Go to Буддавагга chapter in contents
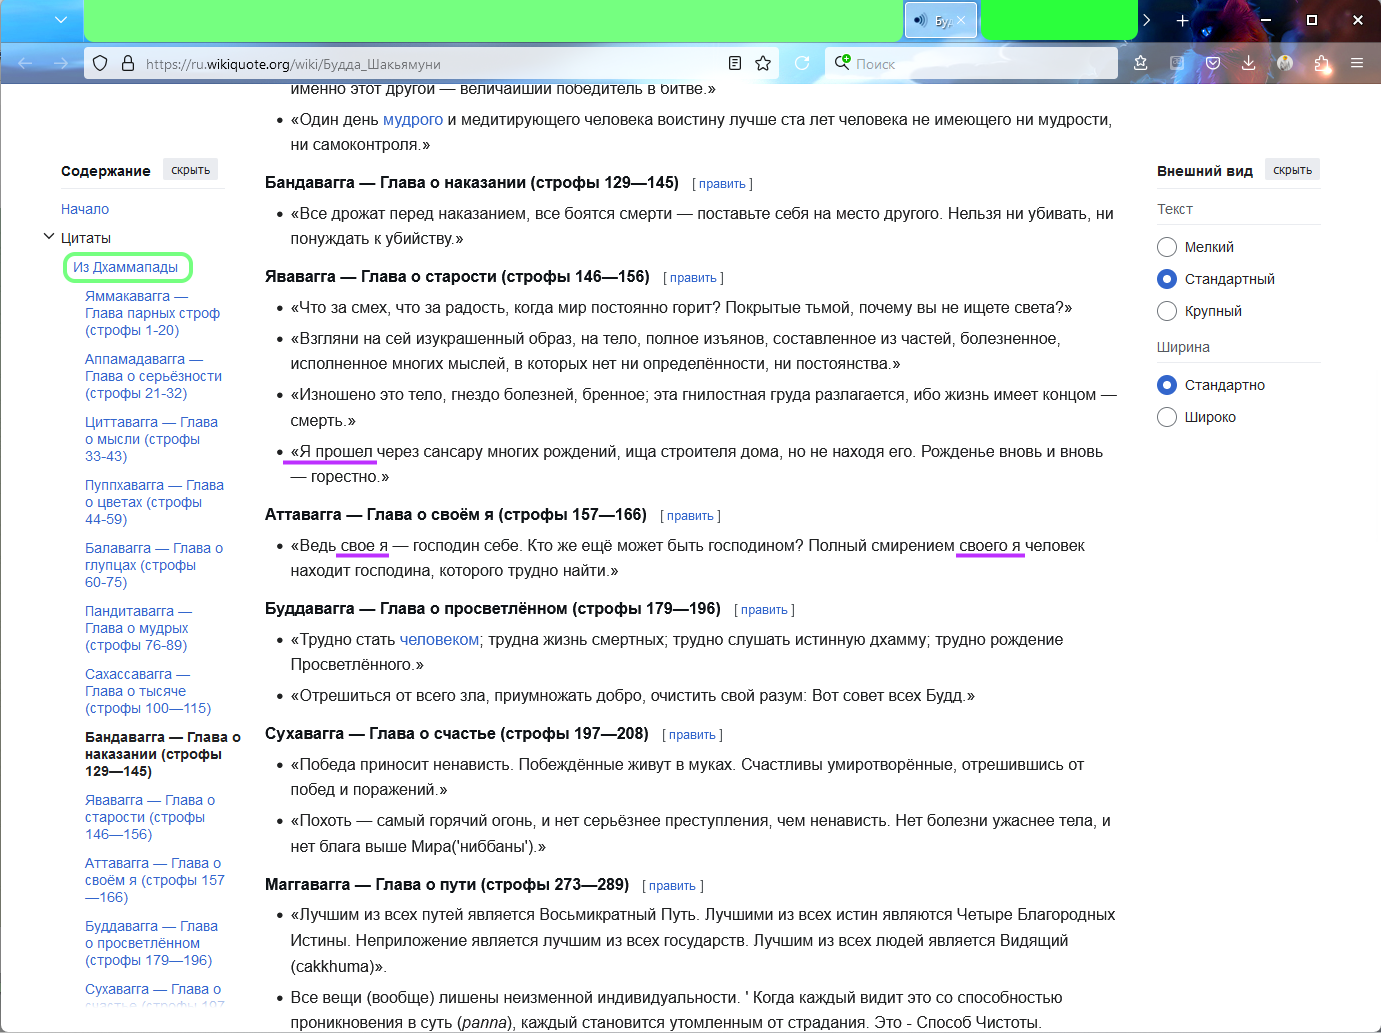1381x1033 pixels. click(x=151, y=943)
